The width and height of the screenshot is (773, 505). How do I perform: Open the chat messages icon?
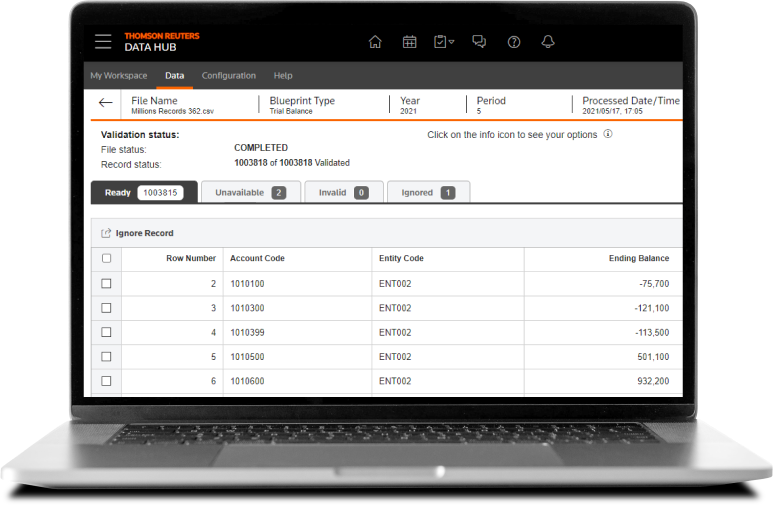(479, 42)
